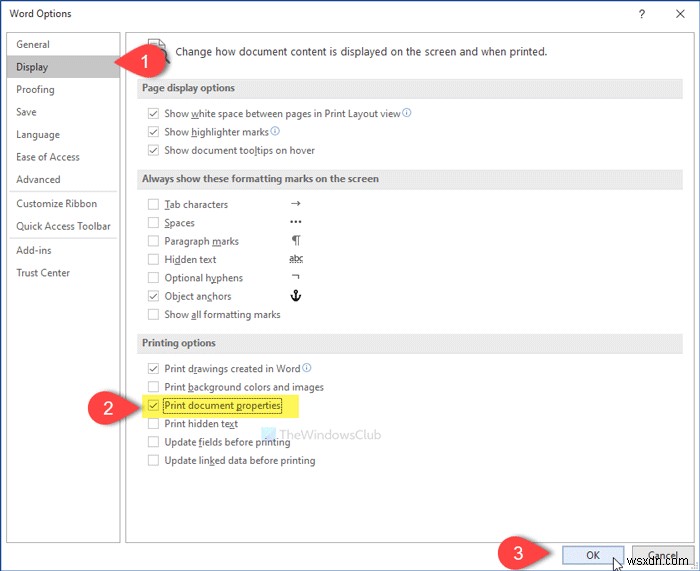This screenshot has width=700, height=571.
Task: Enable Print background colors and images
Action: (153, 387)
